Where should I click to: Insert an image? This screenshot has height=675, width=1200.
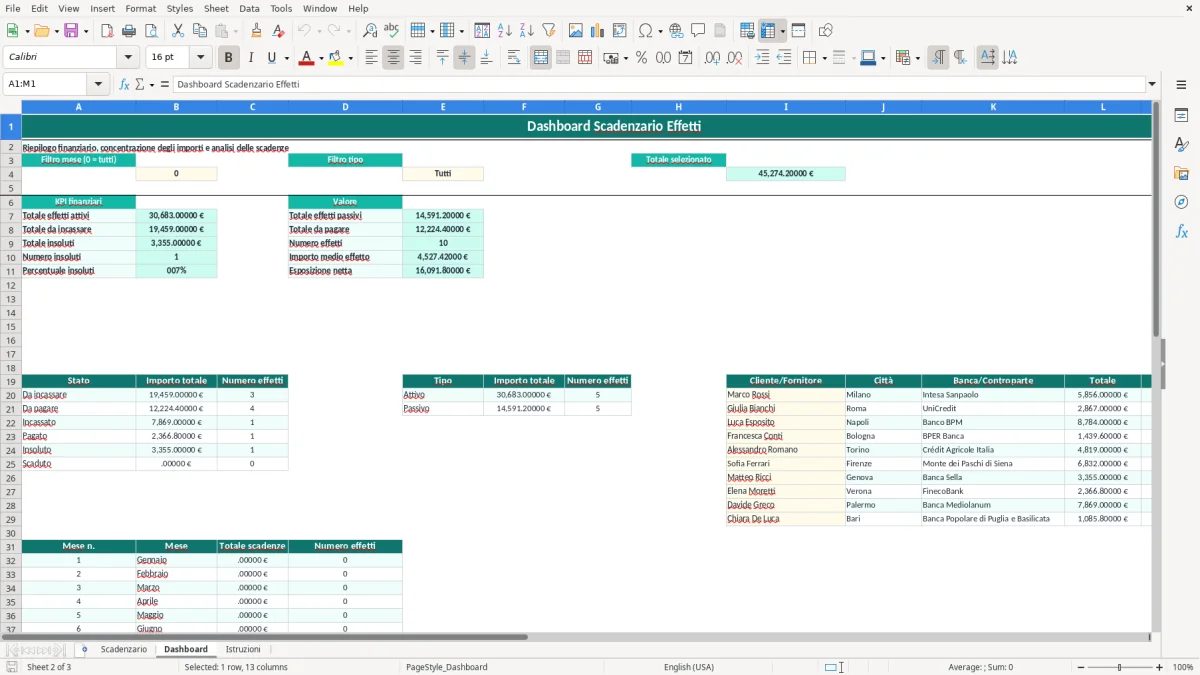[x=576, y=31]
